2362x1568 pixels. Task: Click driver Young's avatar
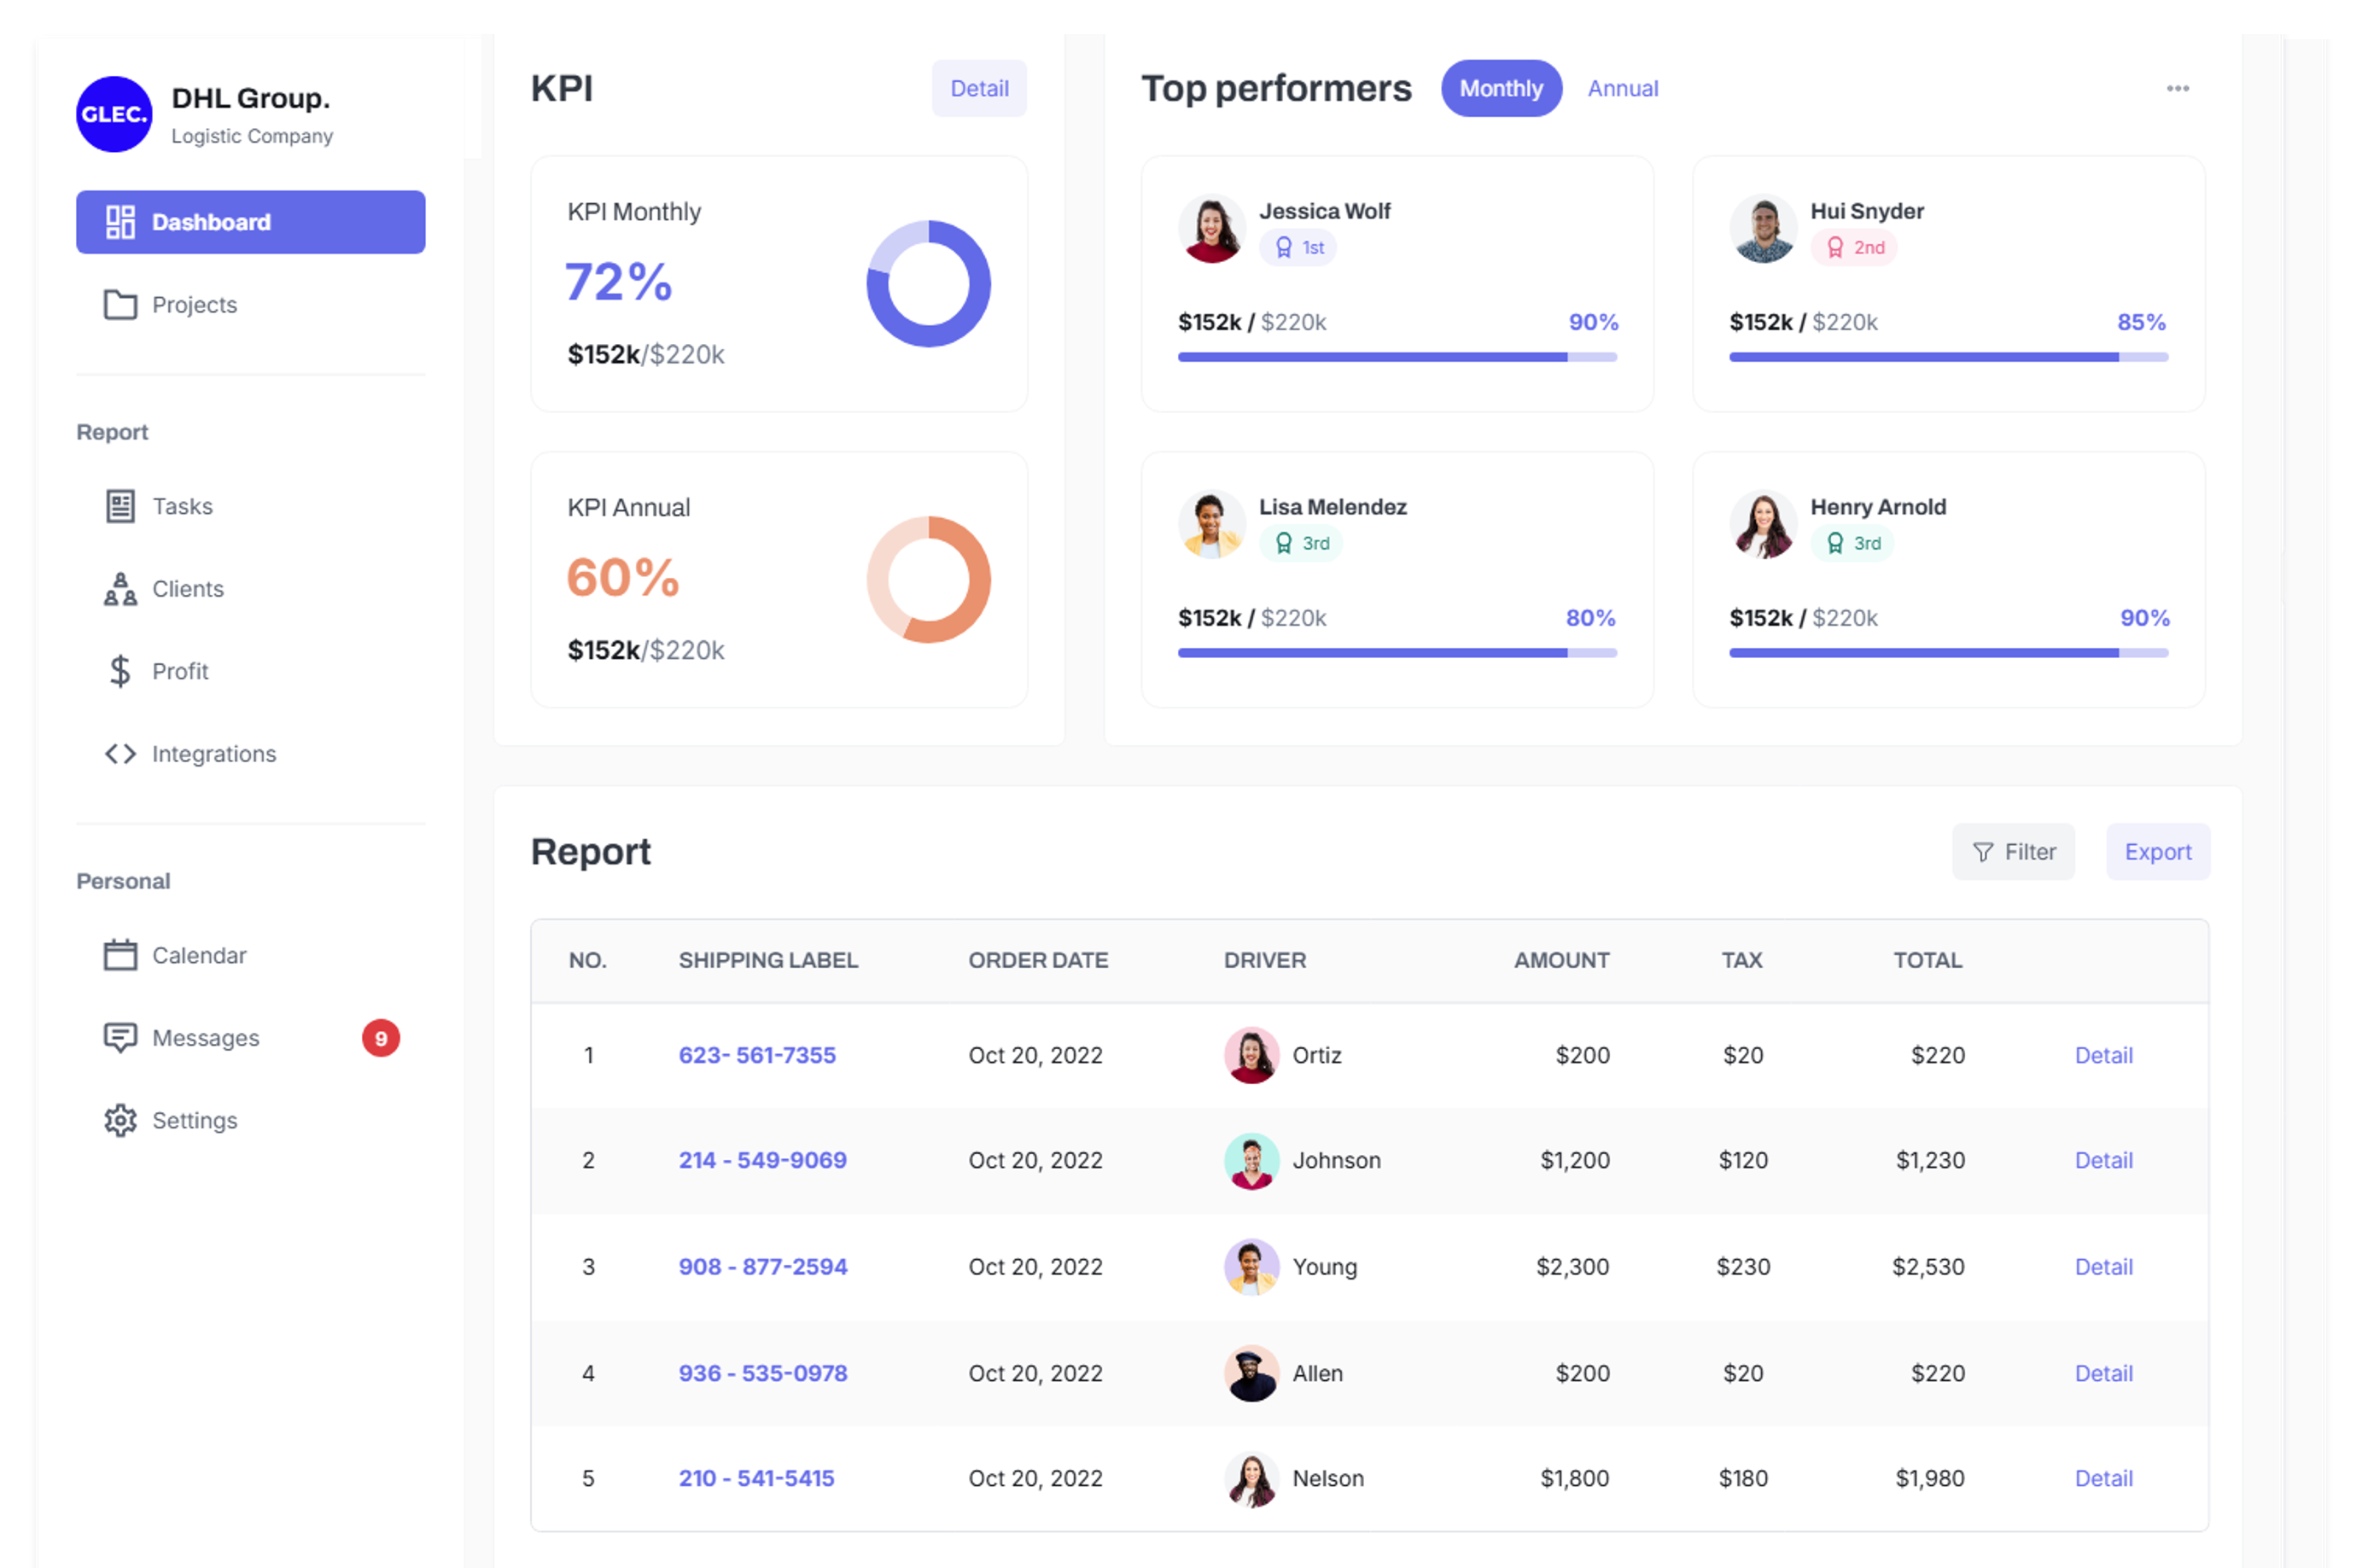pos(1251,1267)
